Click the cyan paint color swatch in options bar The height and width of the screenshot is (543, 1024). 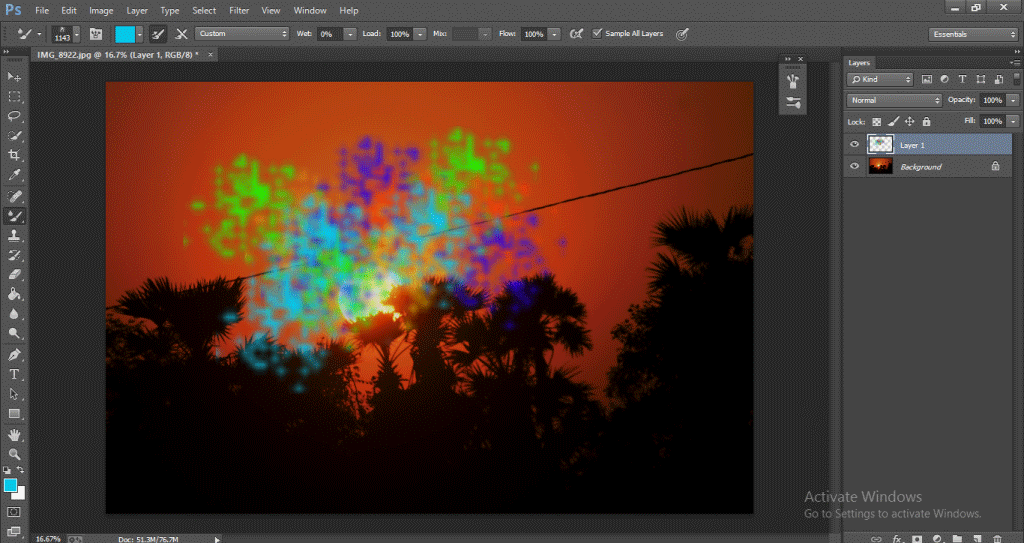(125, 33)
